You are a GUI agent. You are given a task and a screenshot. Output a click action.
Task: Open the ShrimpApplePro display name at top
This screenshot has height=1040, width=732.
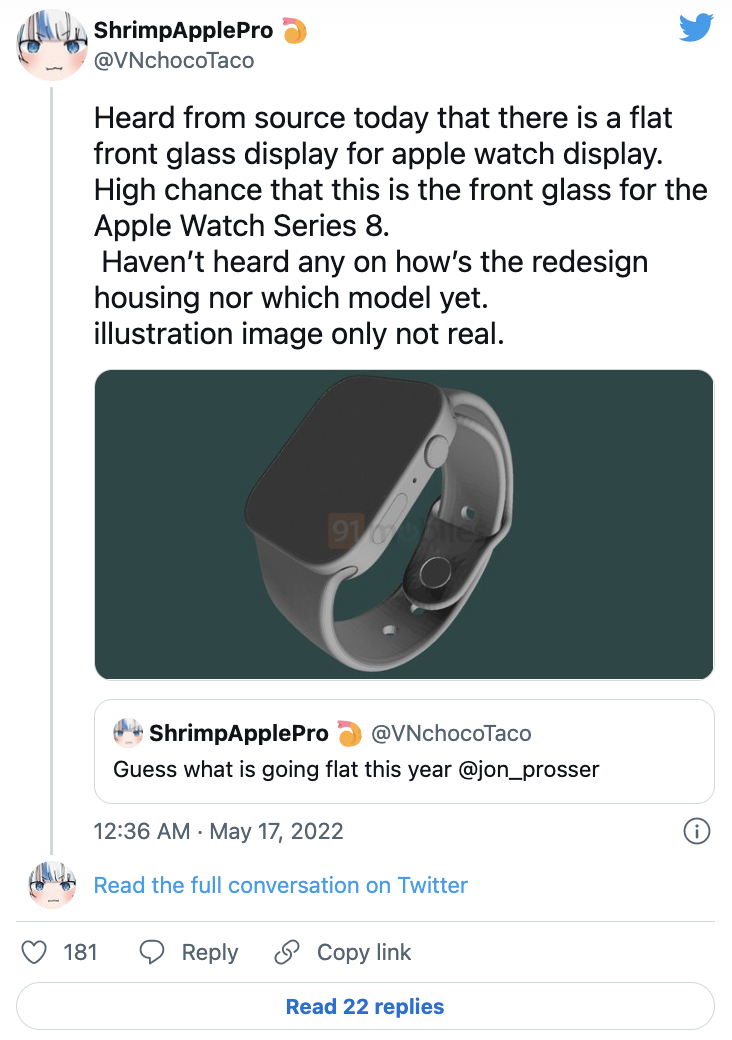click(x=183, y=32)
